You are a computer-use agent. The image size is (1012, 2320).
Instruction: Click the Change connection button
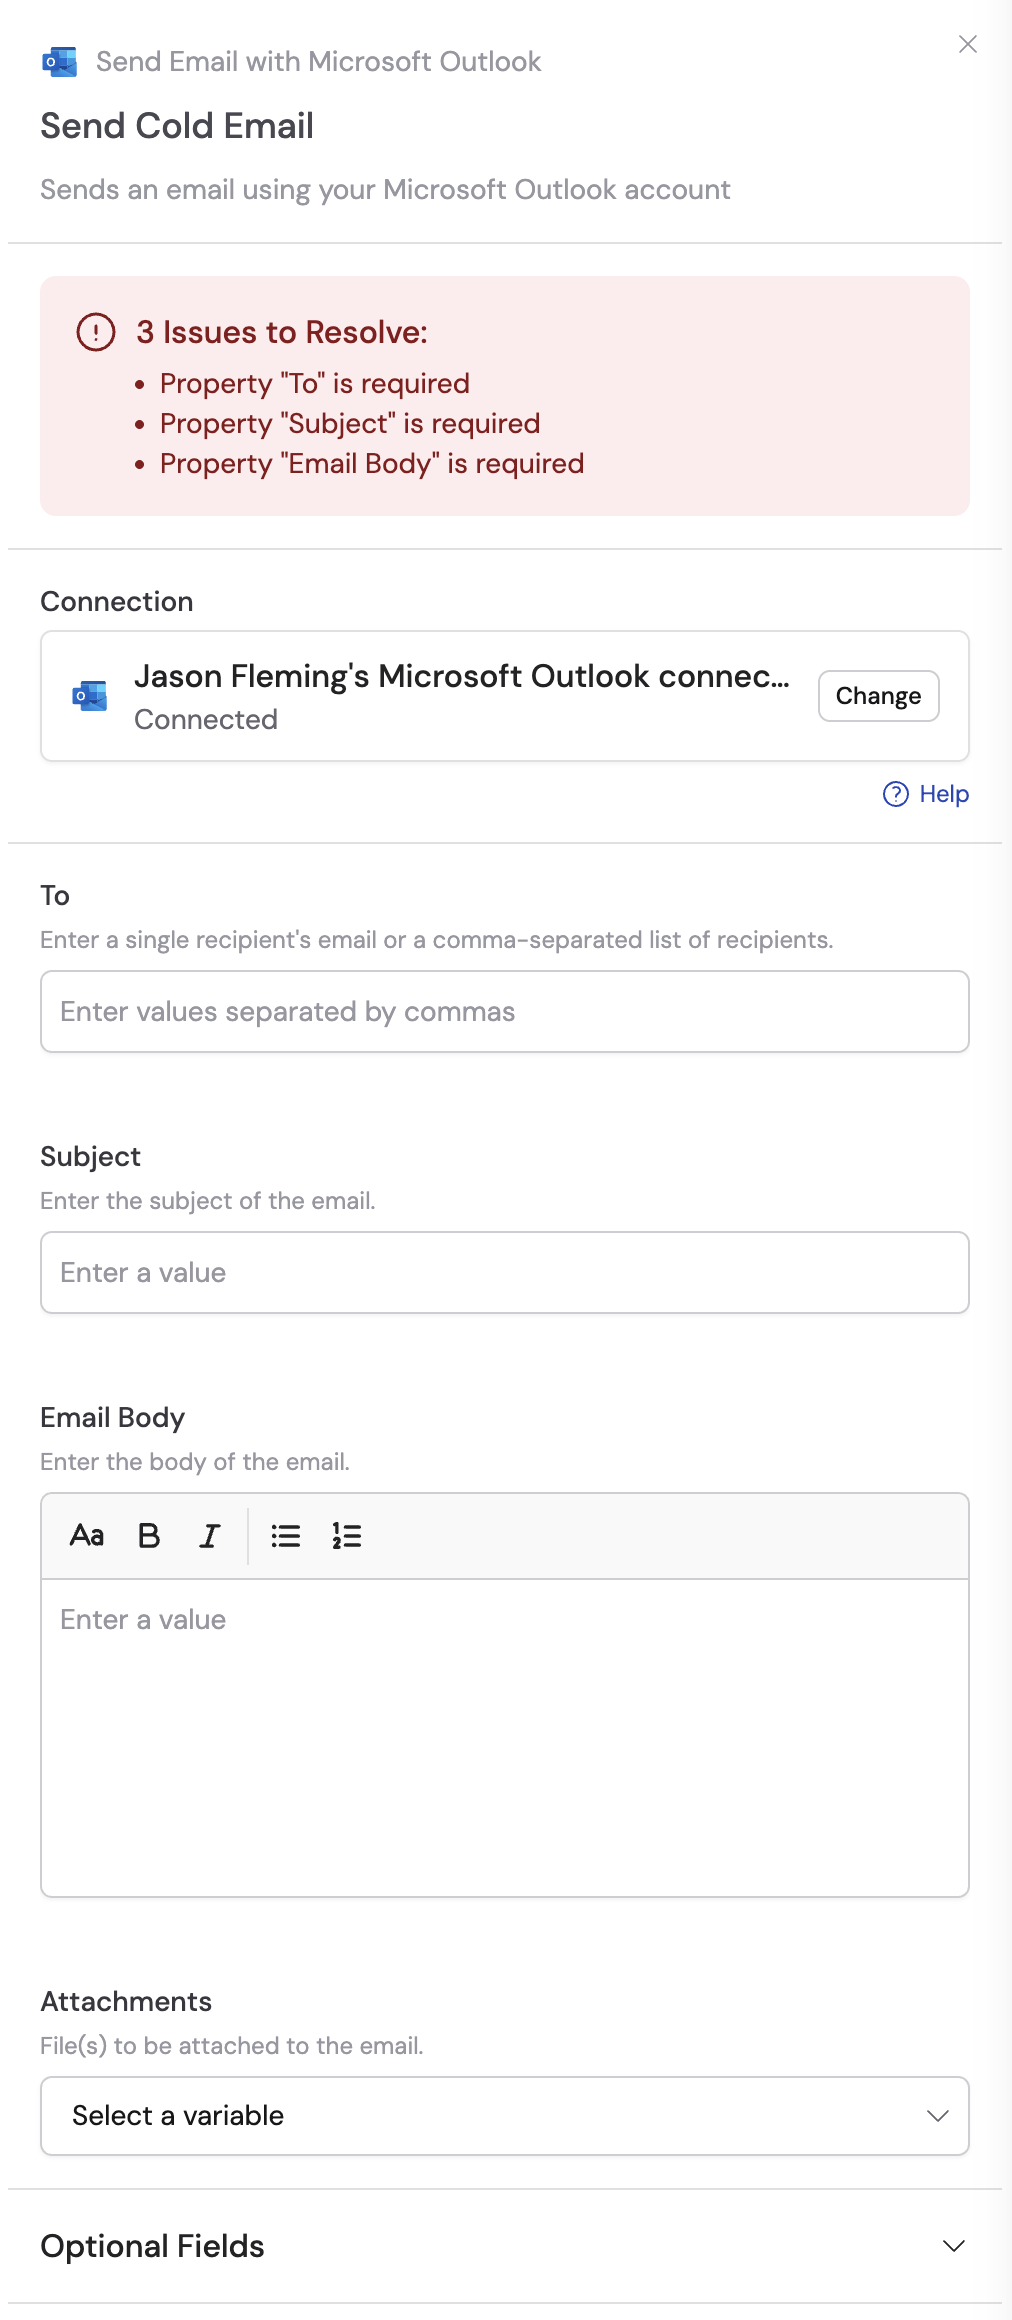tap(878, 696)
